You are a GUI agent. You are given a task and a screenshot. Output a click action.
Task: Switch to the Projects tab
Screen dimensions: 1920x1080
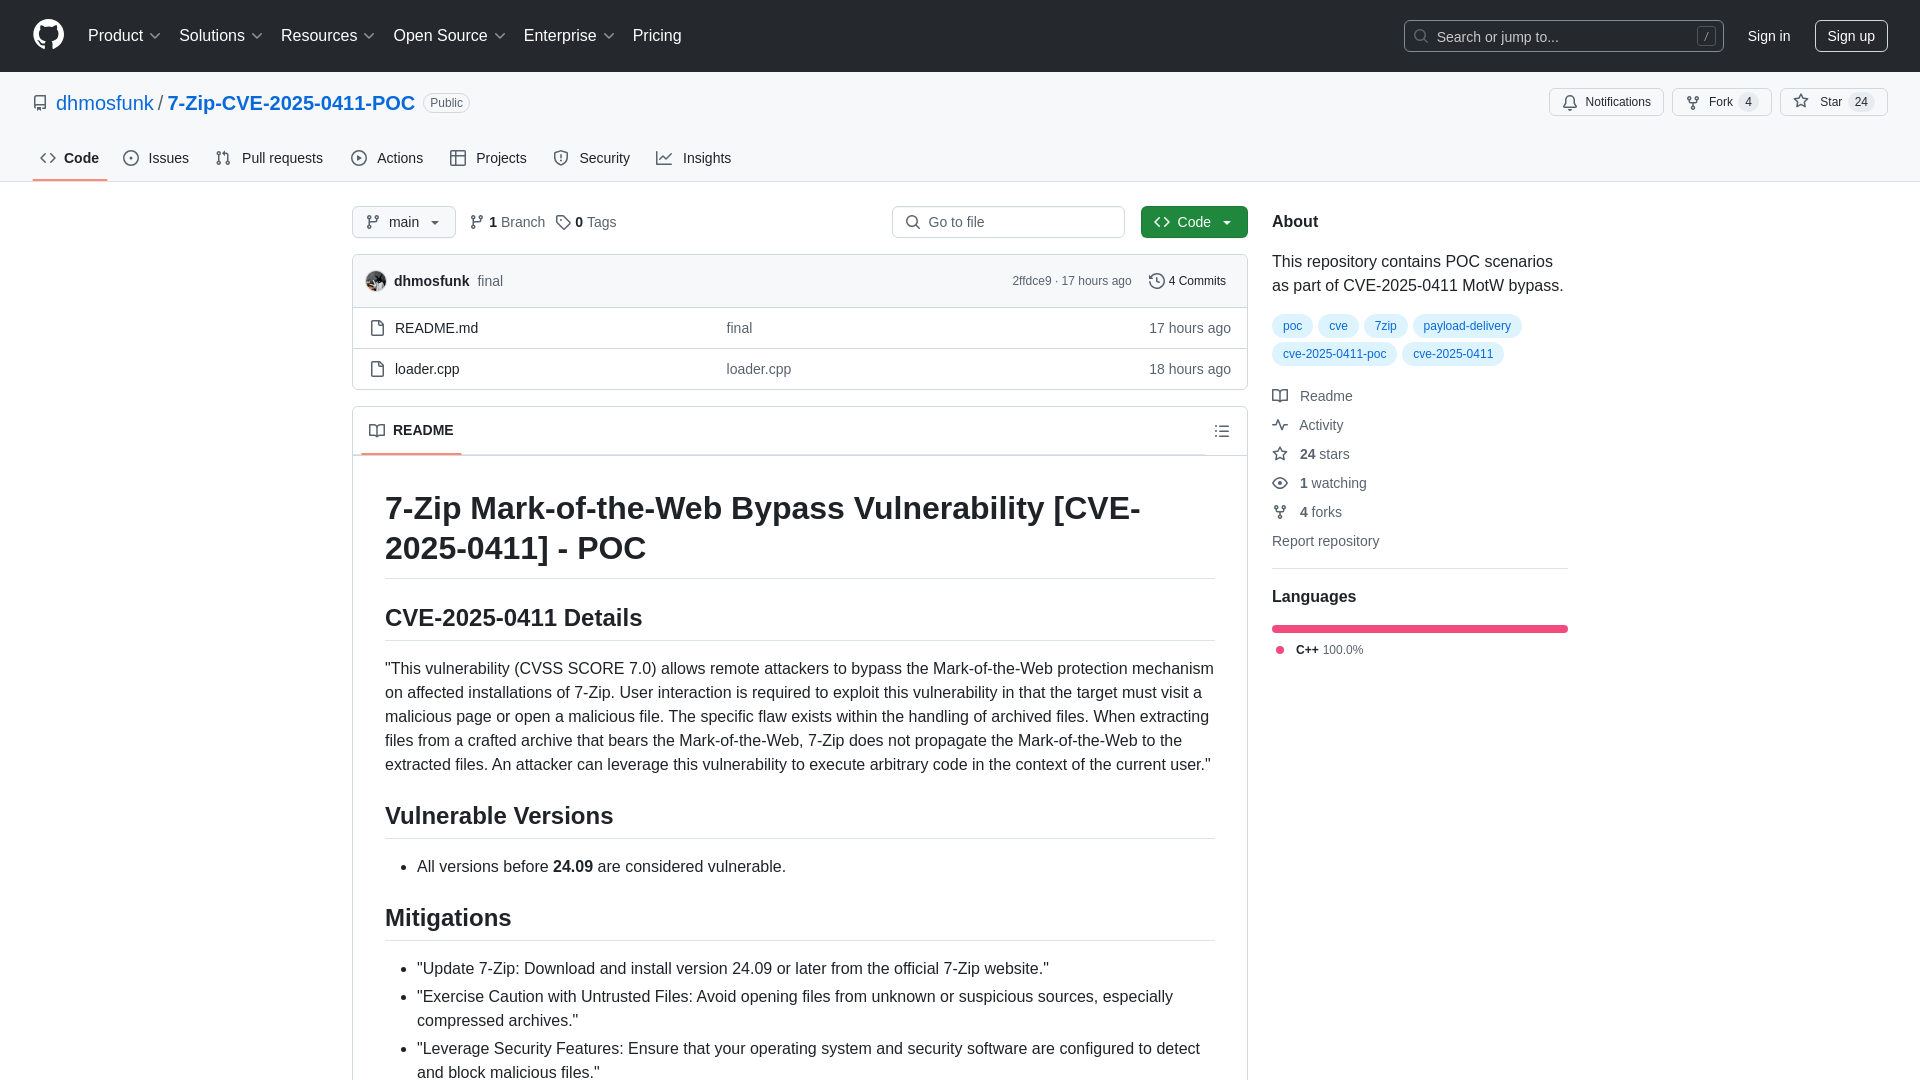[488, 158]
